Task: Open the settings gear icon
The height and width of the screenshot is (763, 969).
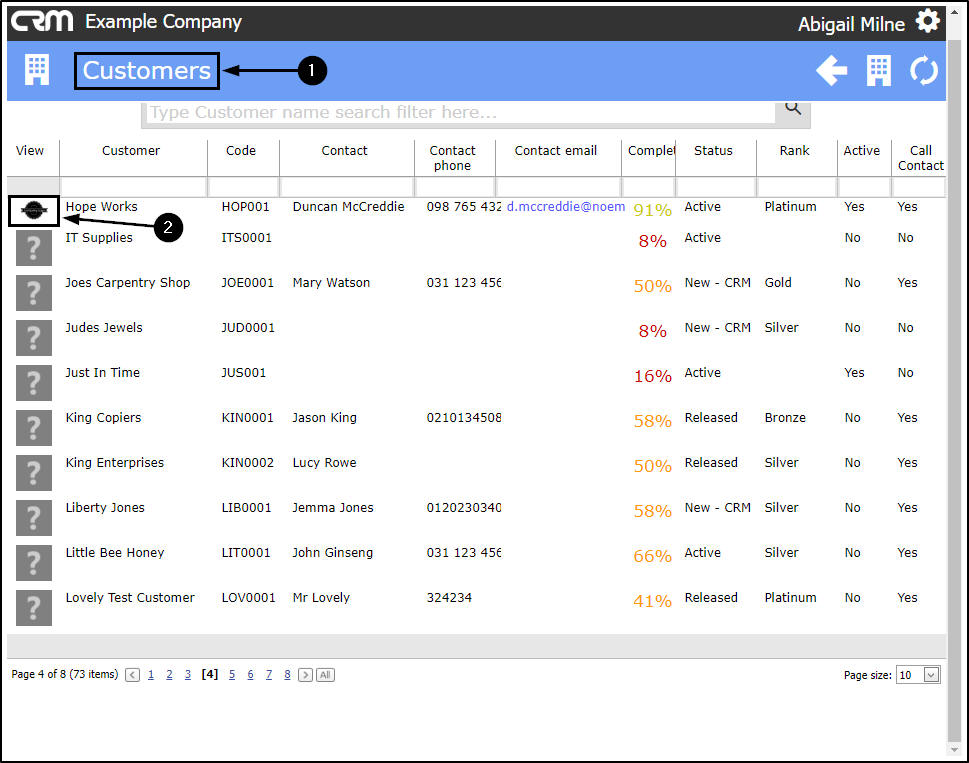Action: [x=927, y=21]
